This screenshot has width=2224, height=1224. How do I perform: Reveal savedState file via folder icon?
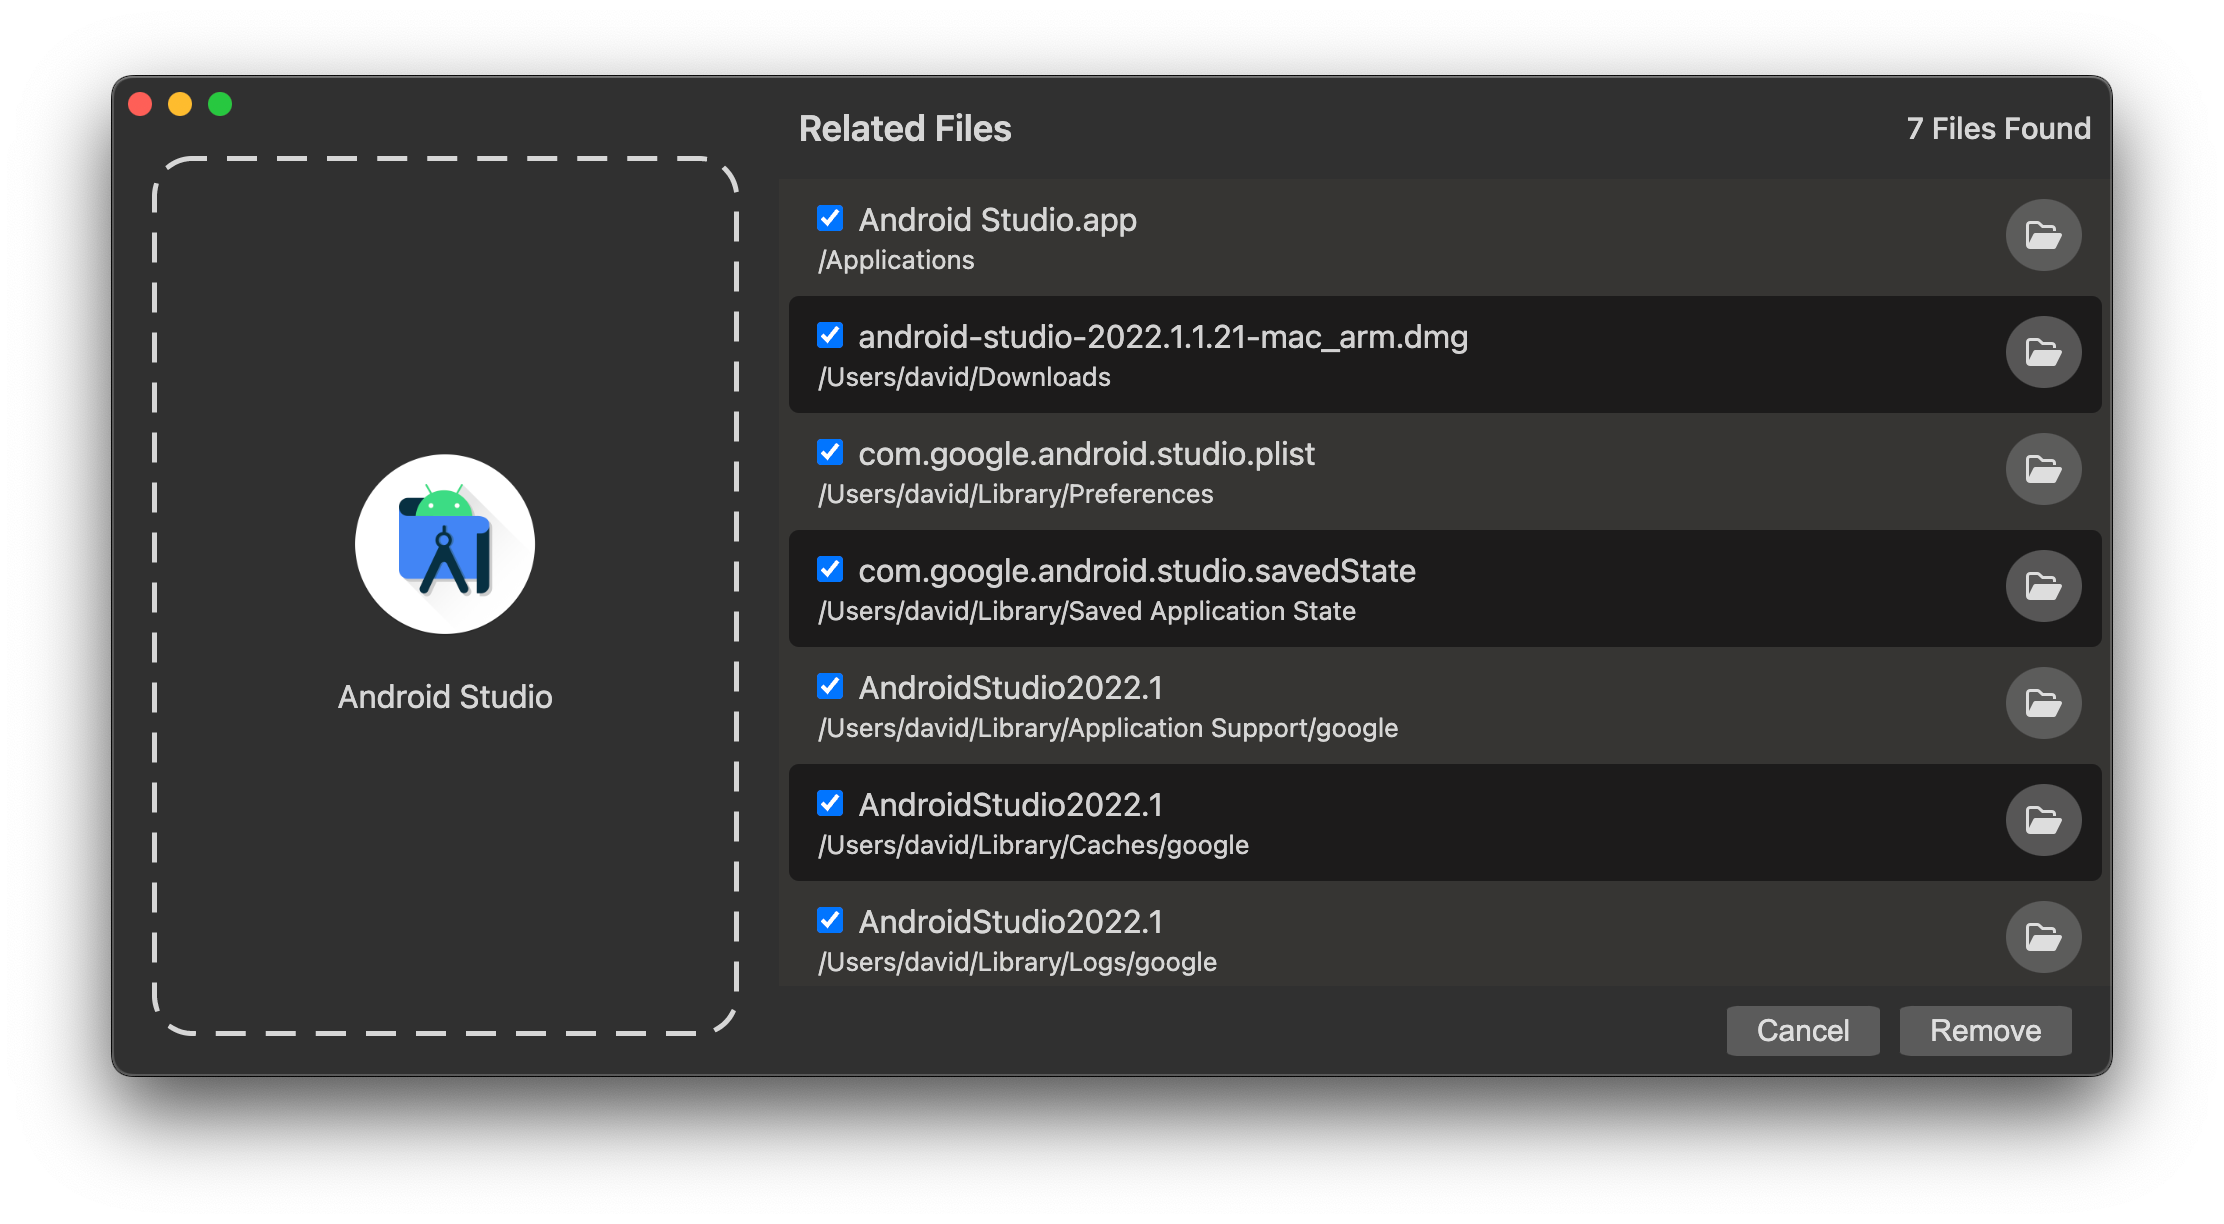pos(2043,586)
